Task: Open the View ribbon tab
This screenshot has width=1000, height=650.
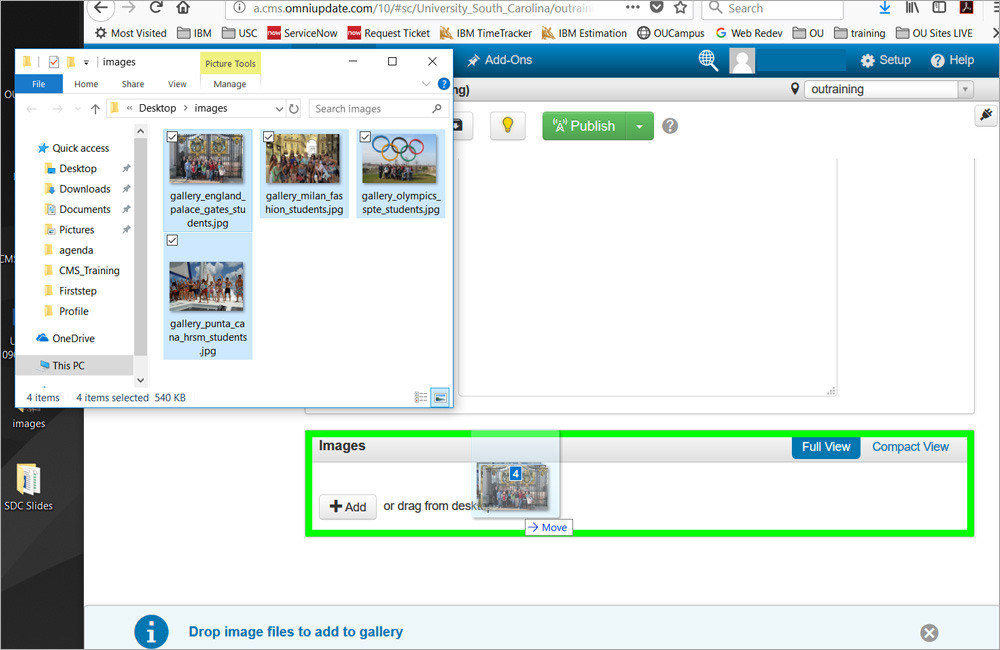Action: click(x=177, y=84)
